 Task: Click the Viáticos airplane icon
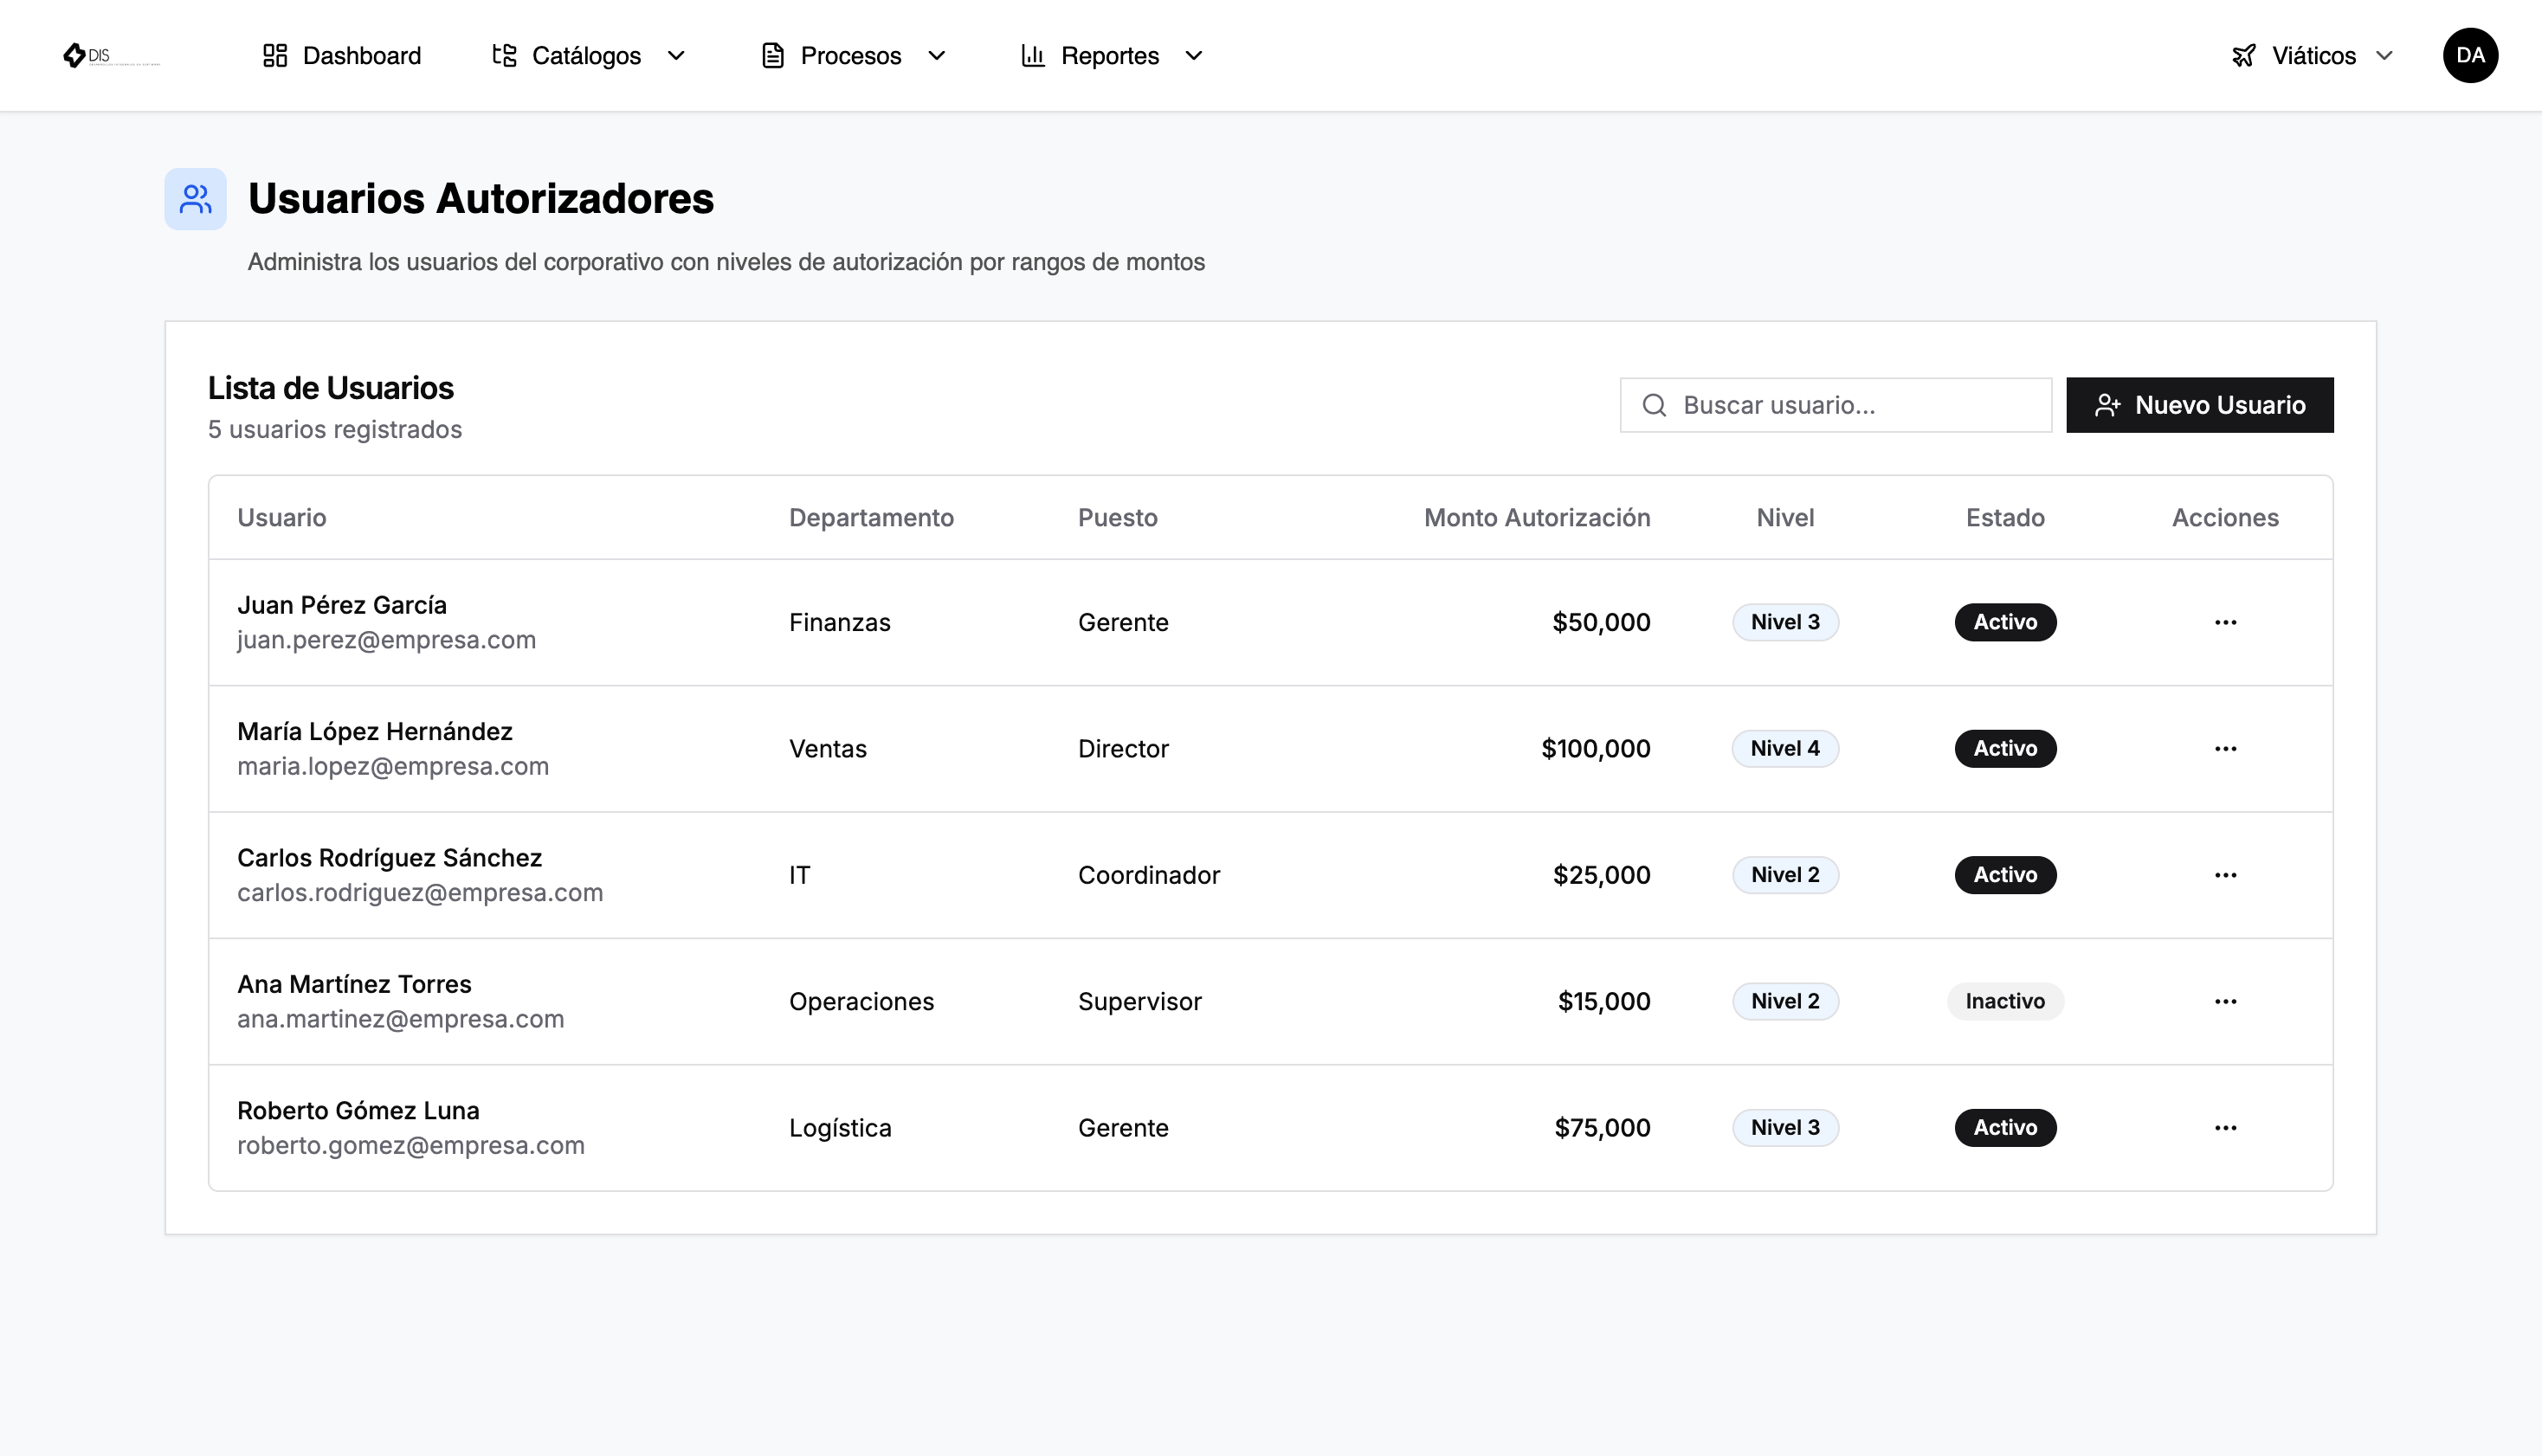pos(2244,55)
